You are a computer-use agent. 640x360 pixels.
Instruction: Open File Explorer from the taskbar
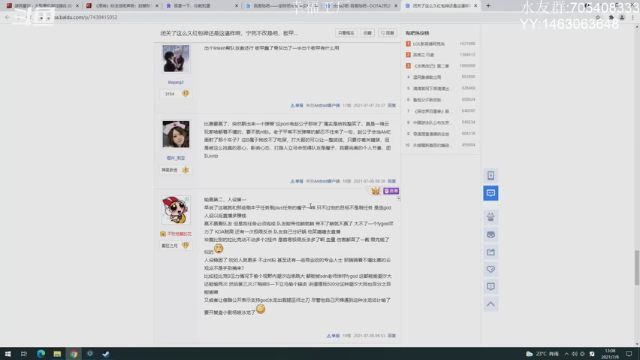point(57,354)
